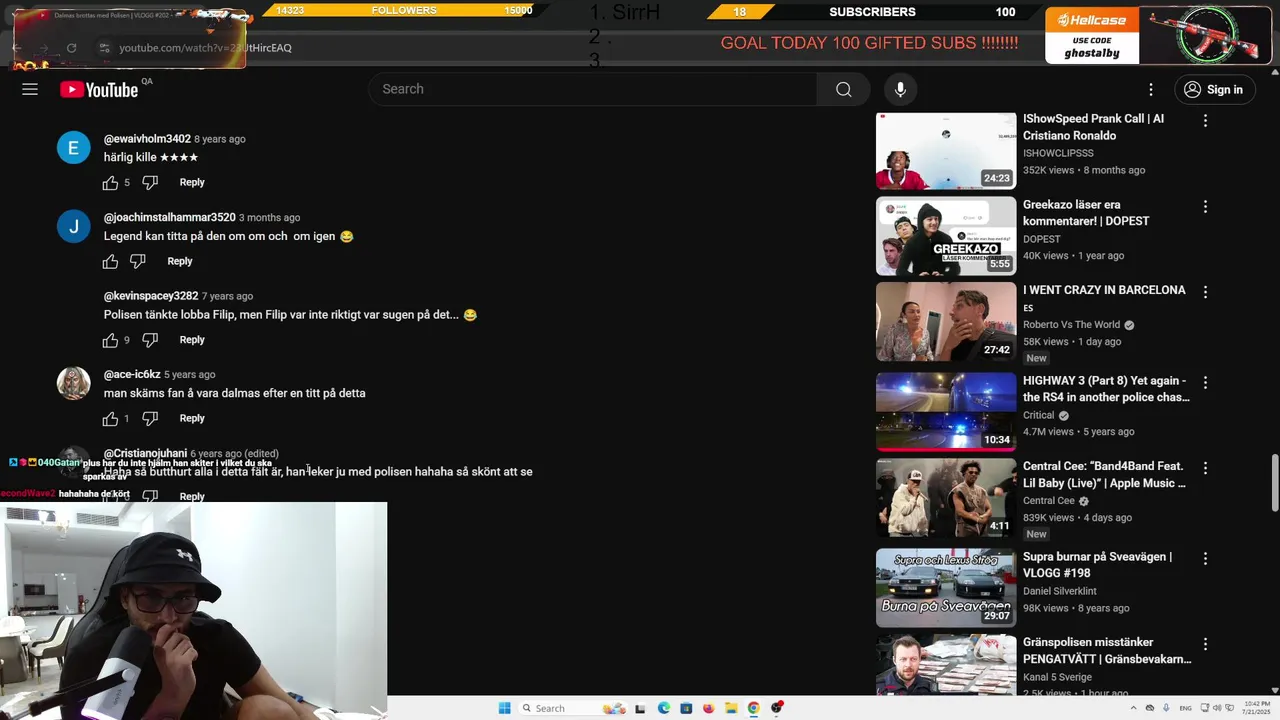Viewport: 1280px width, 720px height.
Task: Open the YouTube hamburger guide menu
Action: pyautogui.click(x=30, y=89)
